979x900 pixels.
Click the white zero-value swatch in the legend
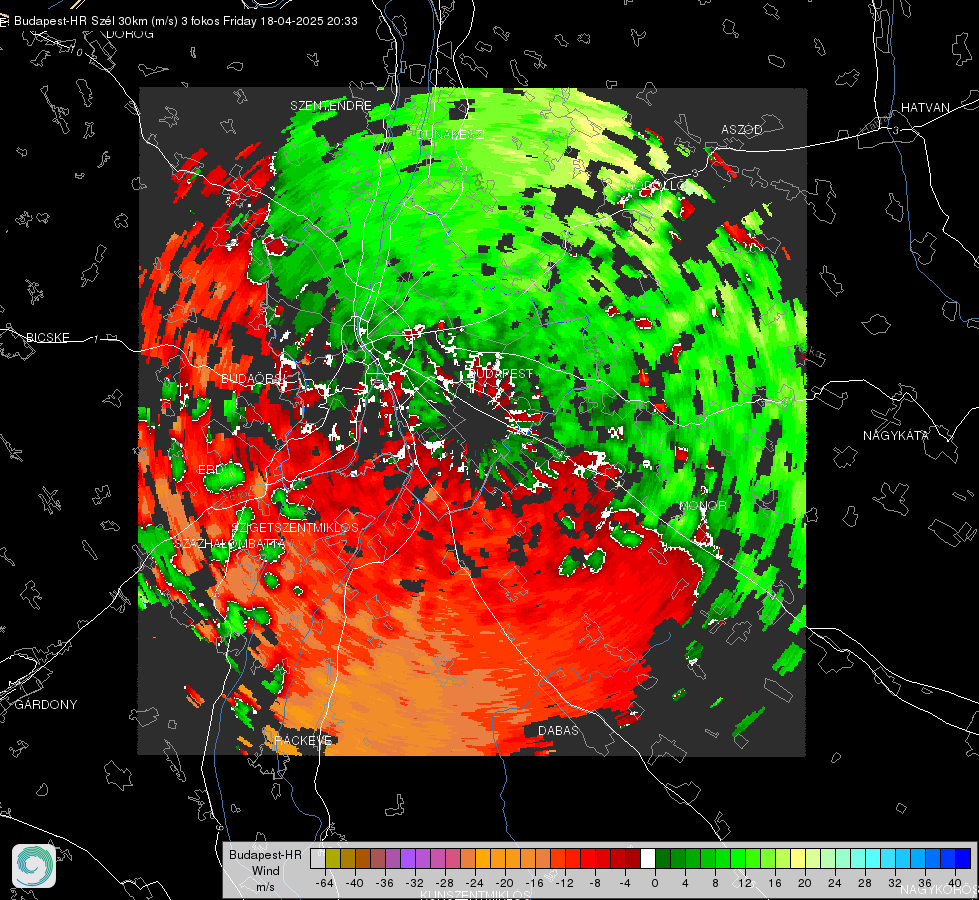tap(648, 859)
